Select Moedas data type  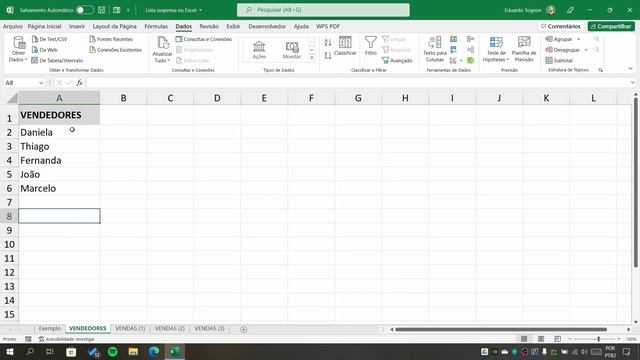pyautogui.click(x=292, y=50)
